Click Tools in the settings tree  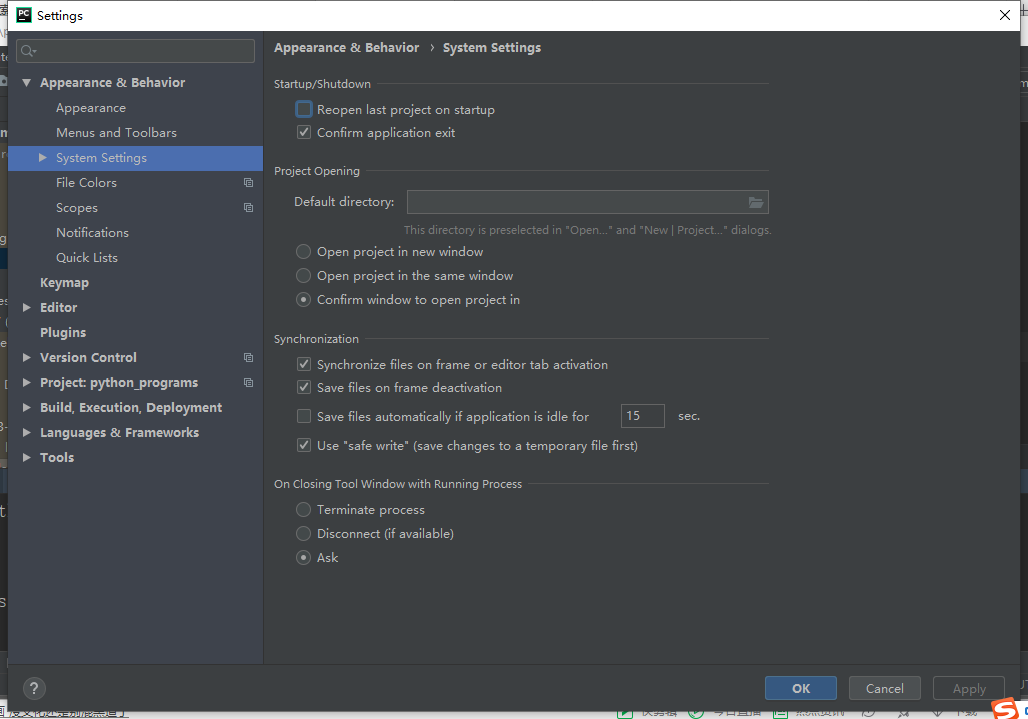(57, 457)
